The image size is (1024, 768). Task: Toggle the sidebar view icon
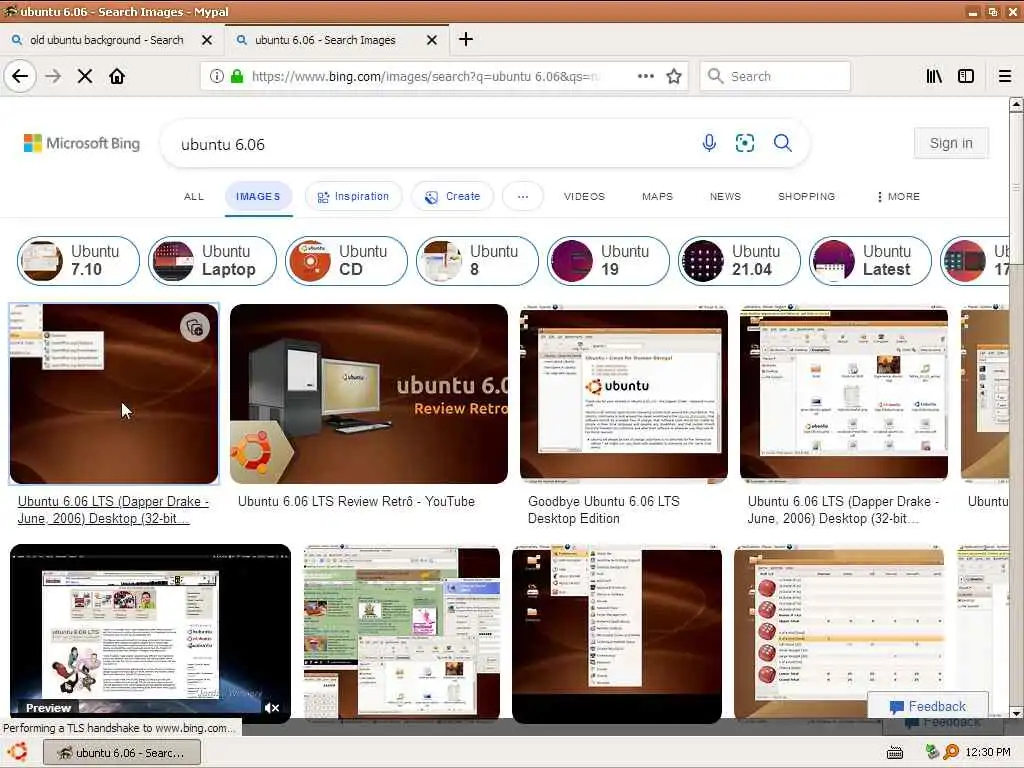tap(966, 76)
